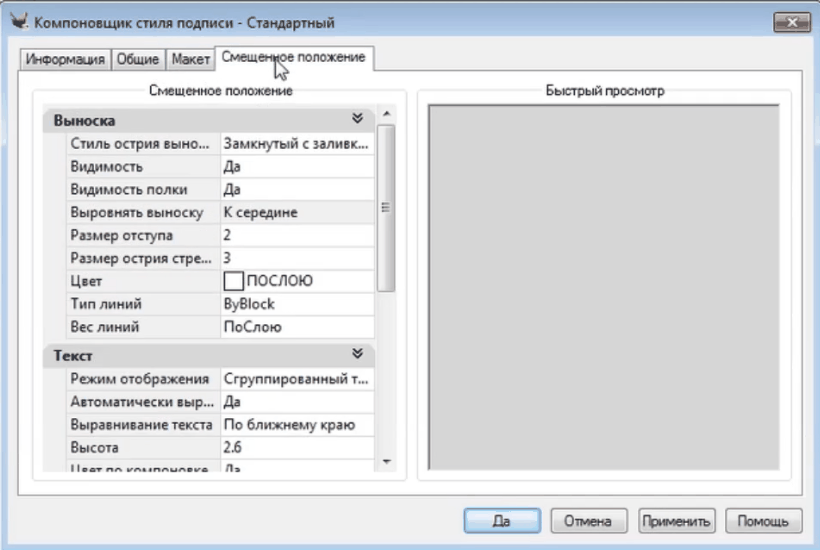Open the Общие tab
820x550 pixels.
click(138, 59)
